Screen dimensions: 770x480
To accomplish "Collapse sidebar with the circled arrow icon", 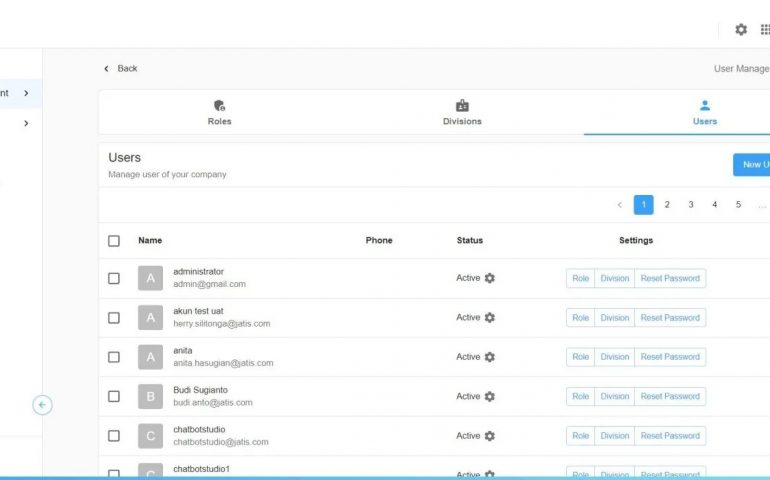I will point(42,405).
